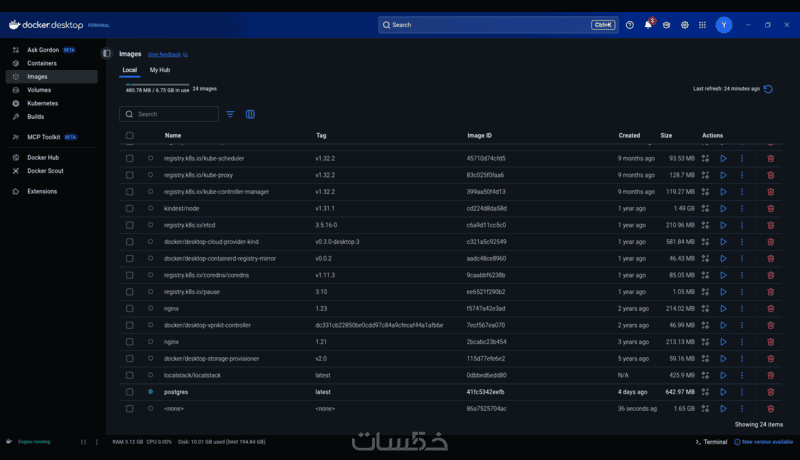Image resolution: width=800 pixels, height=460 pixels.
Task: View Scout analysis for postgres image
Action: 705,392
